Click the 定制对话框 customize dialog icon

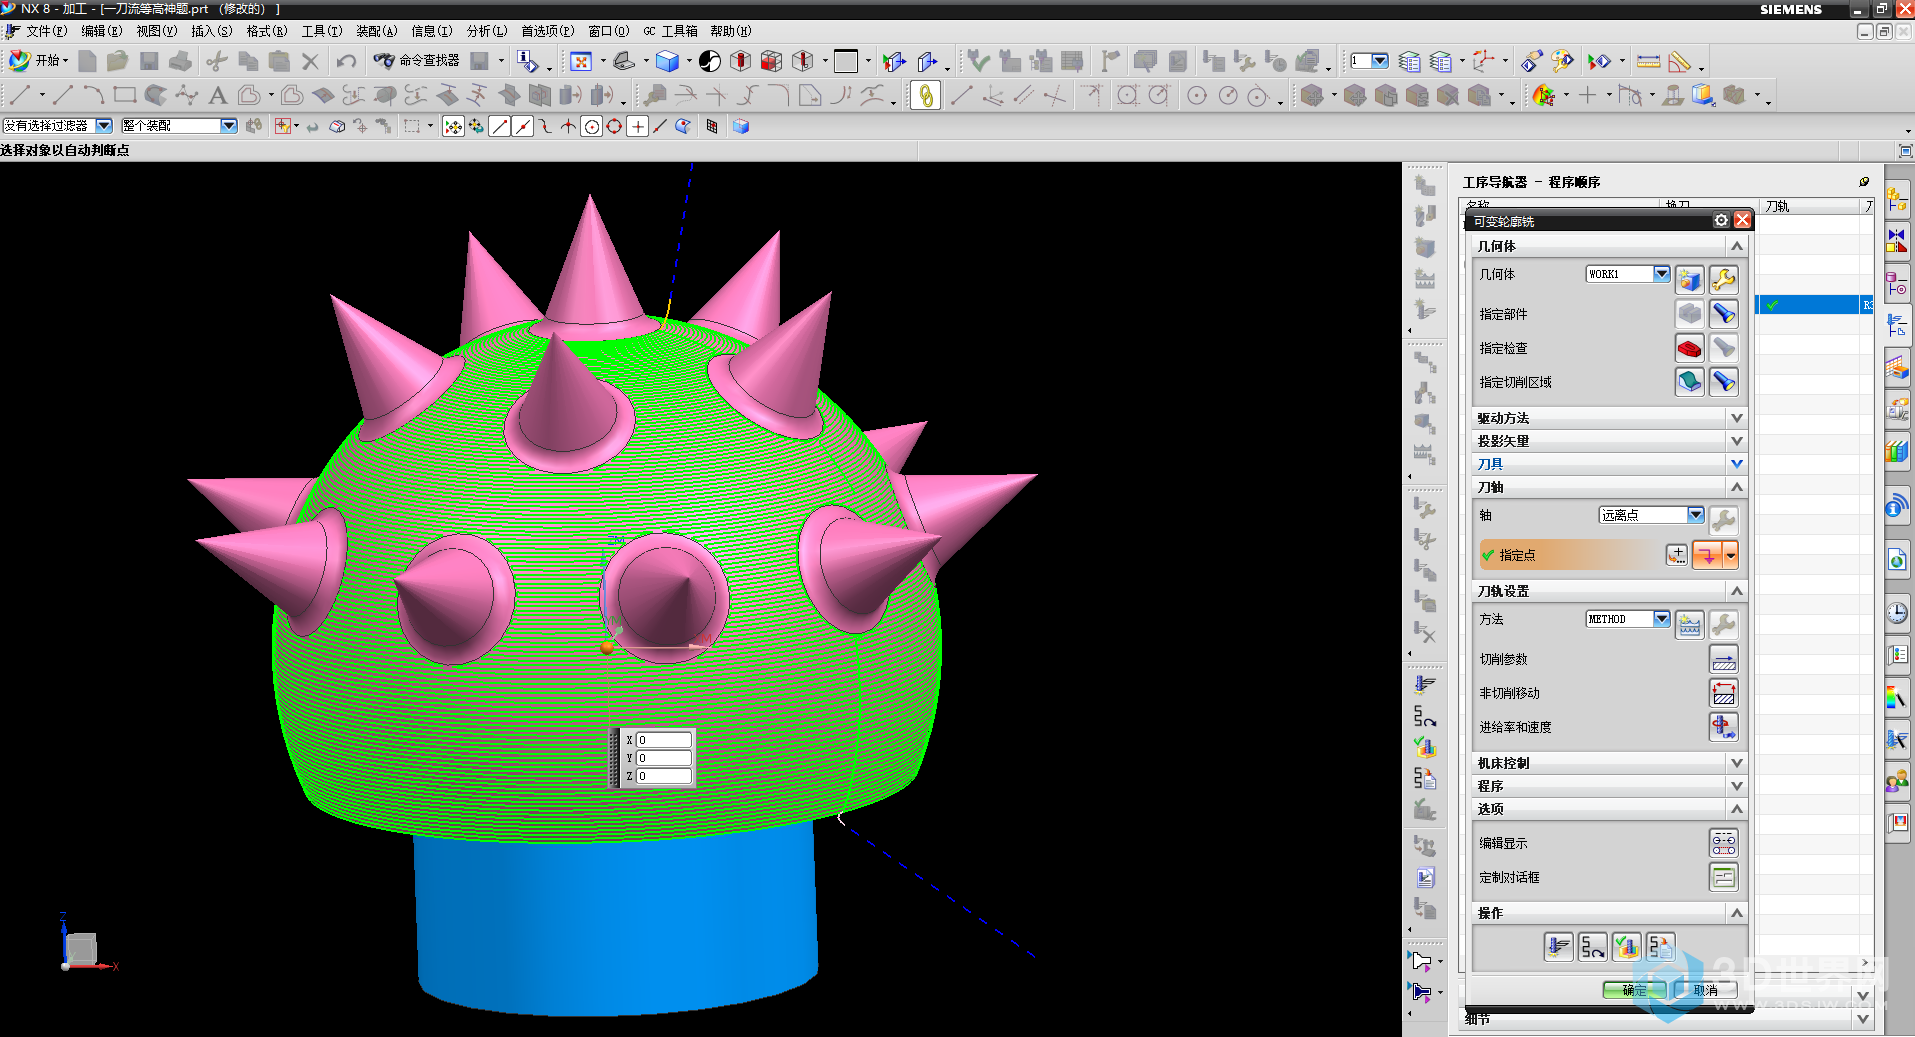[x=1723, y=877]
